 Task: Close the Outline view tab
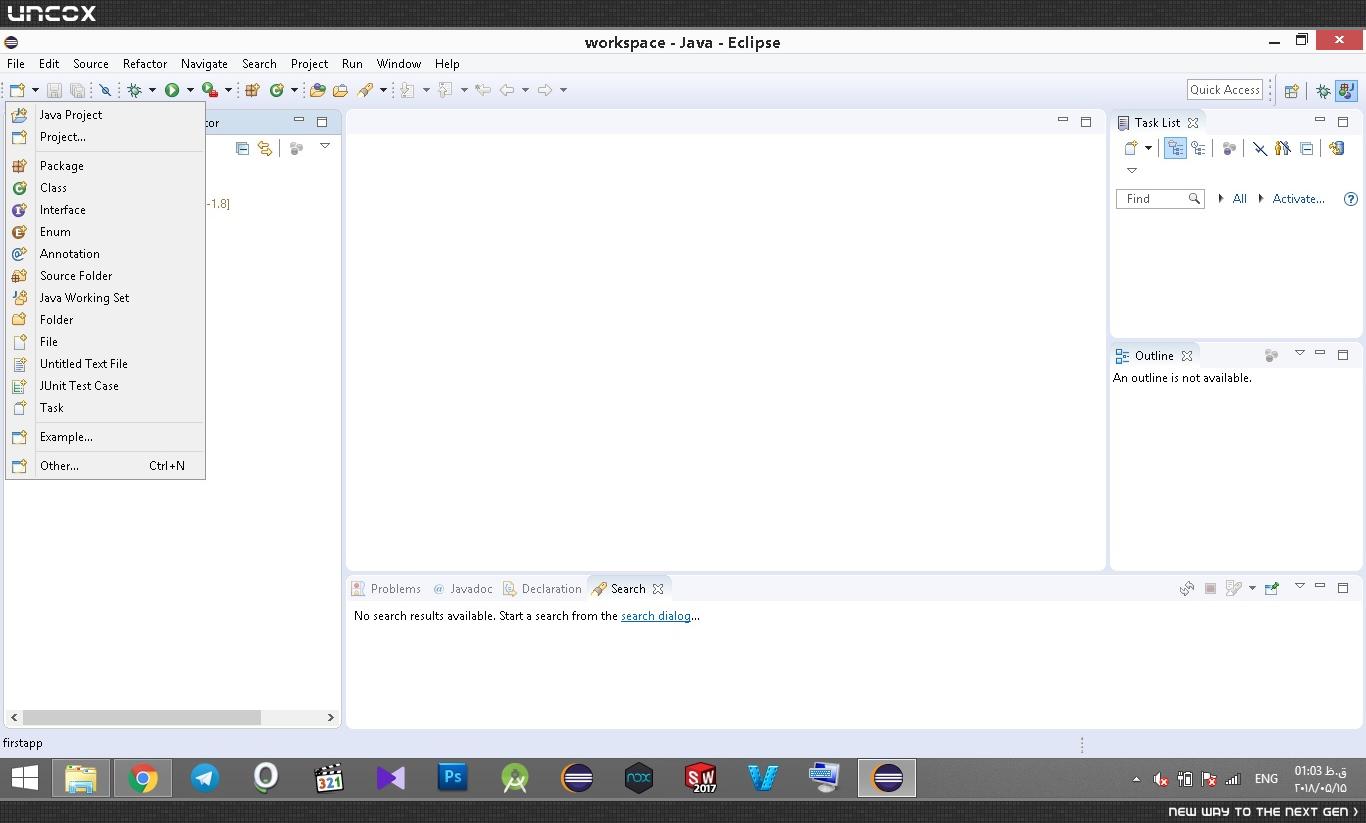1187,356
